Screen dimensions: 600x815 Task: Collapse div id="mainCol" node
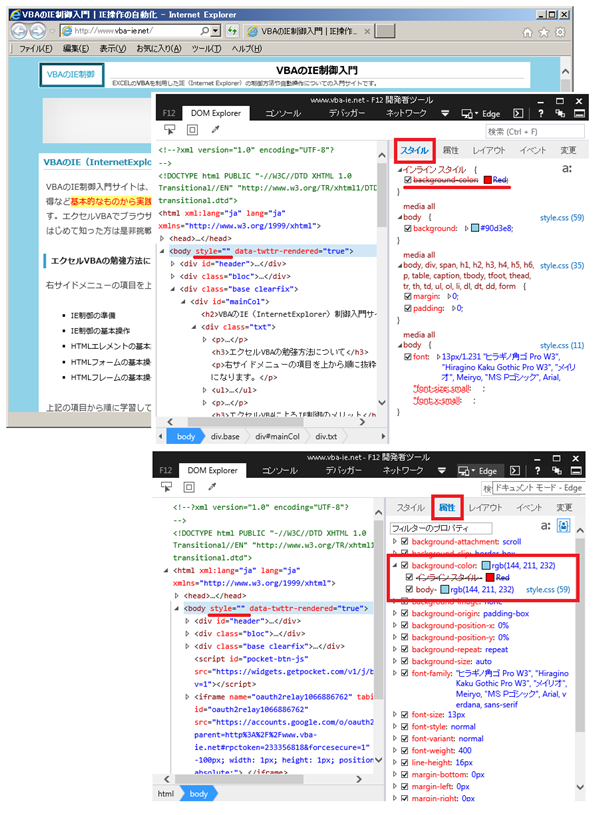click(183, 301)
